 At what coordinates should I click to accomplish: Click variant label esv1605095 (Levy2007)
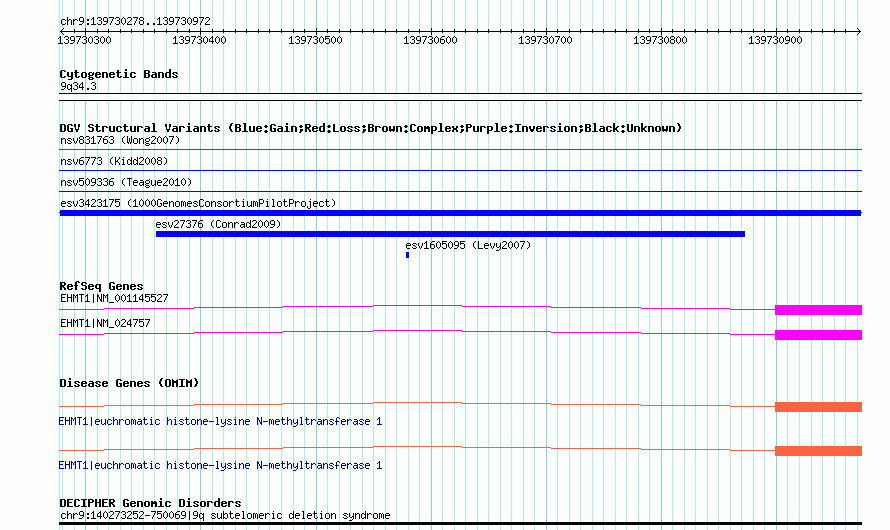coord(468,245)
